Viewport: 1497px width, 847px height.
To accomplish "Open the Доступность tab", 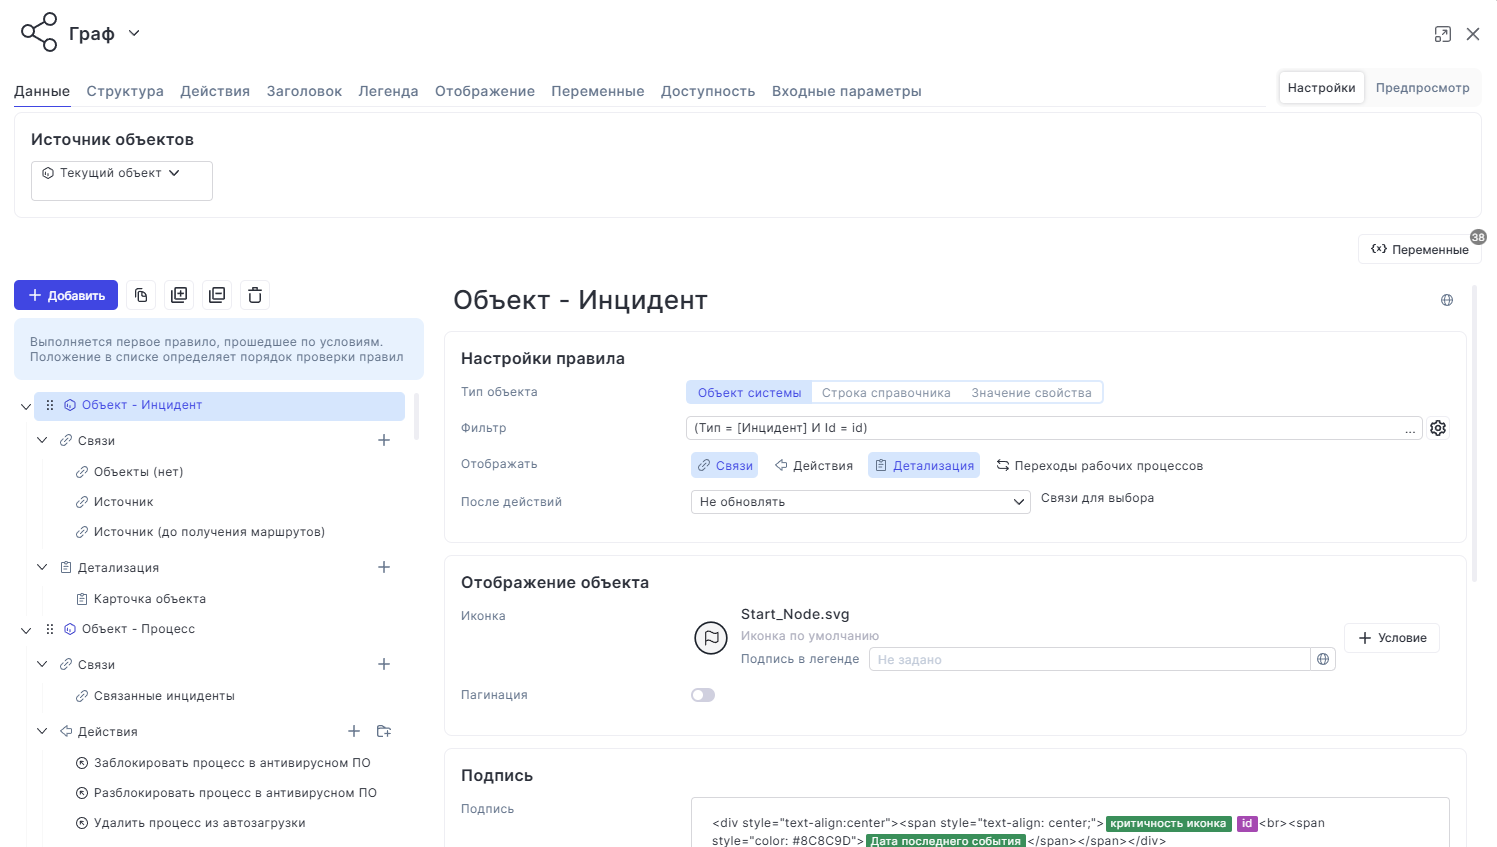I will coord(708,91).
